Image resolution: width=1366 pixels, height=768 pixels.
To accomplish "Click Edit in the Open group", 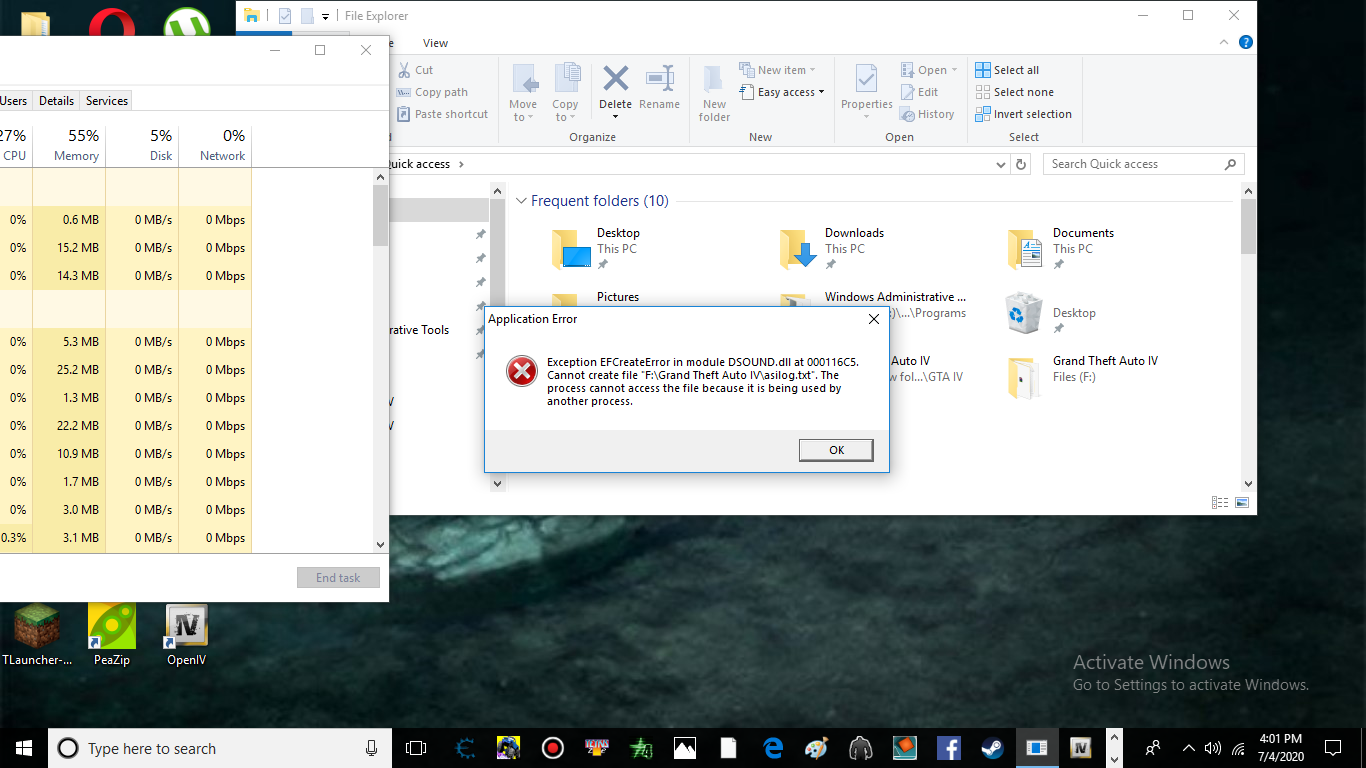I will 919,92.
